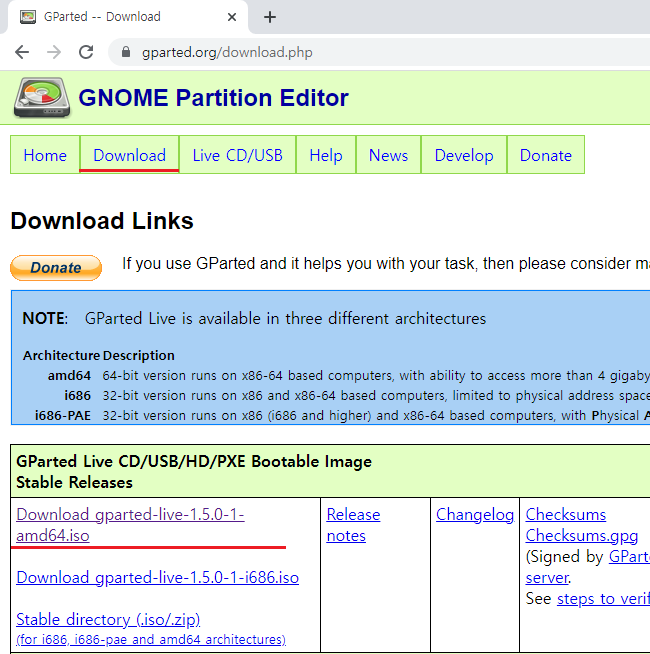Viewport: 650px width, 654px height.
Task: Open the Home menu item
Action: tap(45, 155)
